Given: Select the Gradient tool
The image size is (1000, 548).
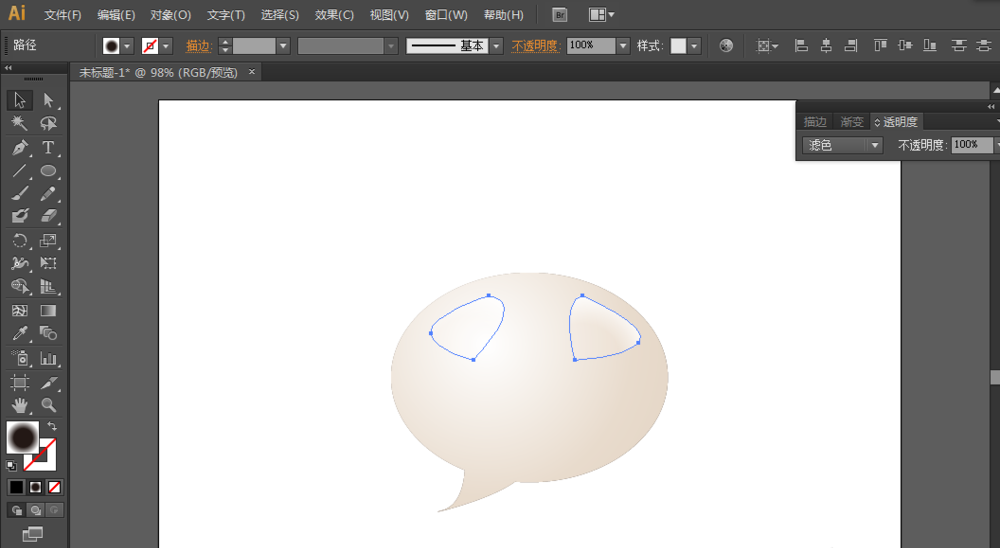Looking at the screenshot, I should click(48, 311).
